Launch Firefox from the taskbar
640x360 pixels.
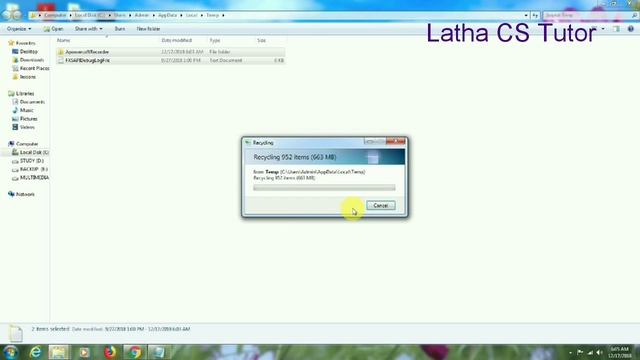point(109,352)
